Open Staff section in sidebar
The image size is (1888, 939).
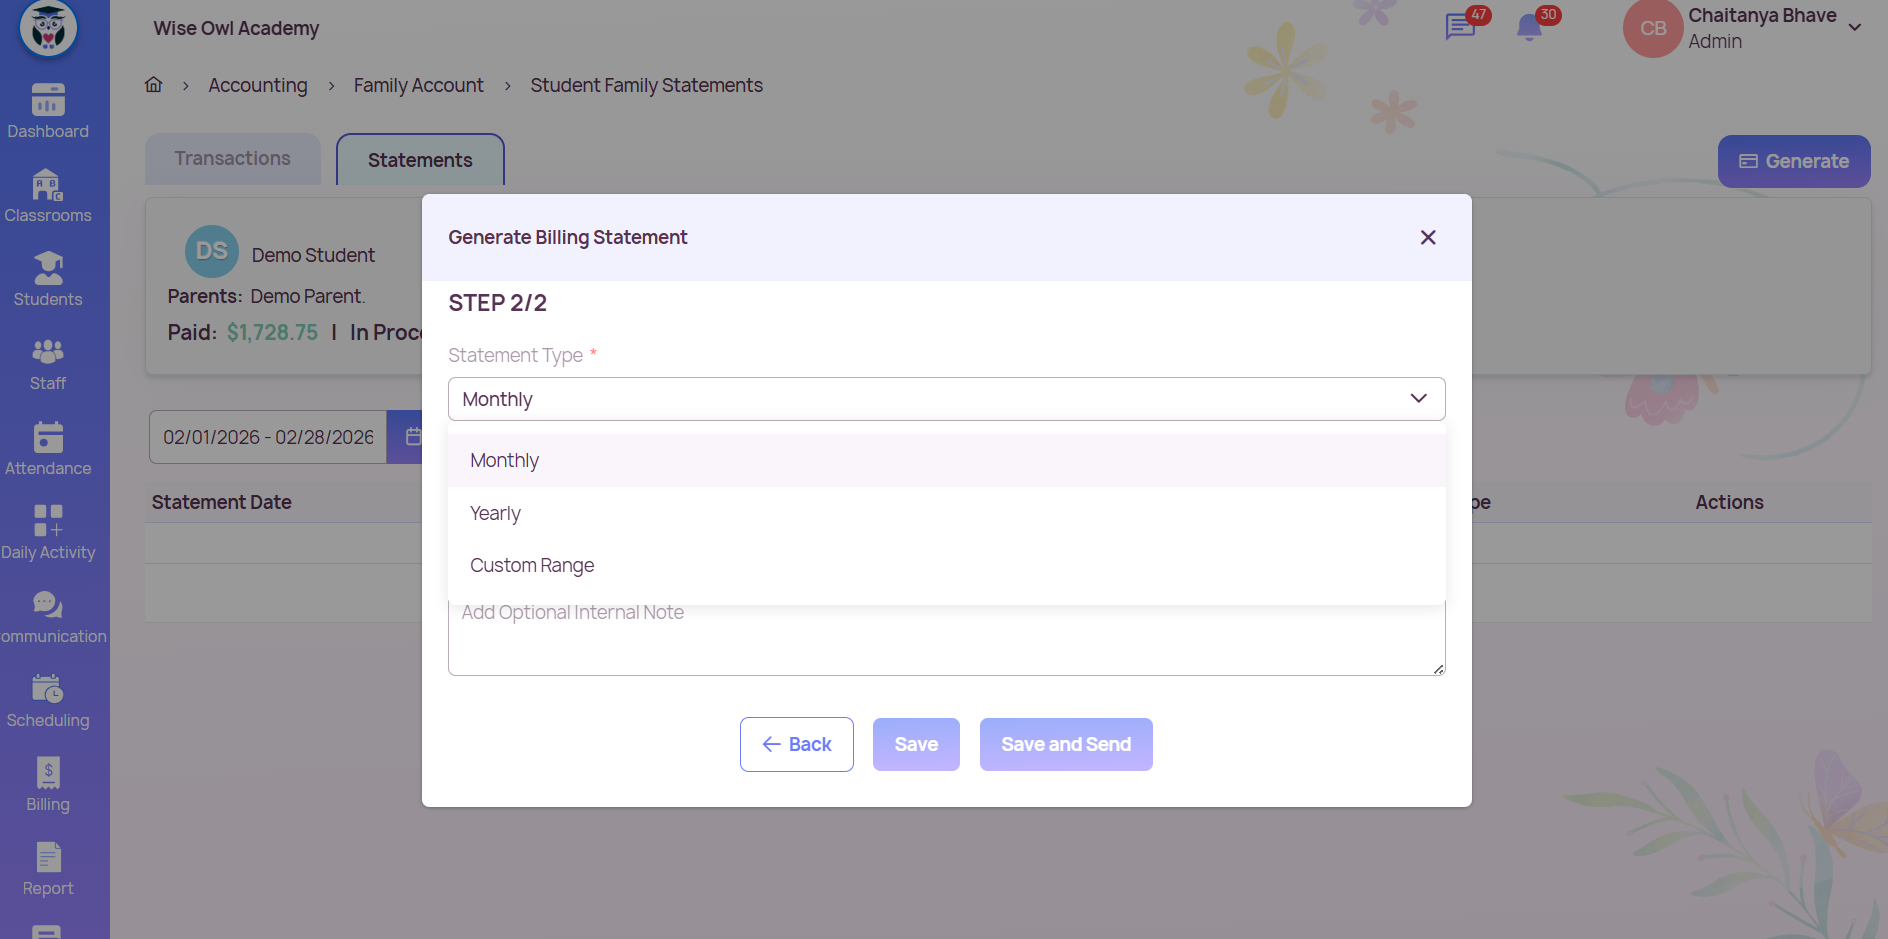pyautogui.click(x=48, y=353)
